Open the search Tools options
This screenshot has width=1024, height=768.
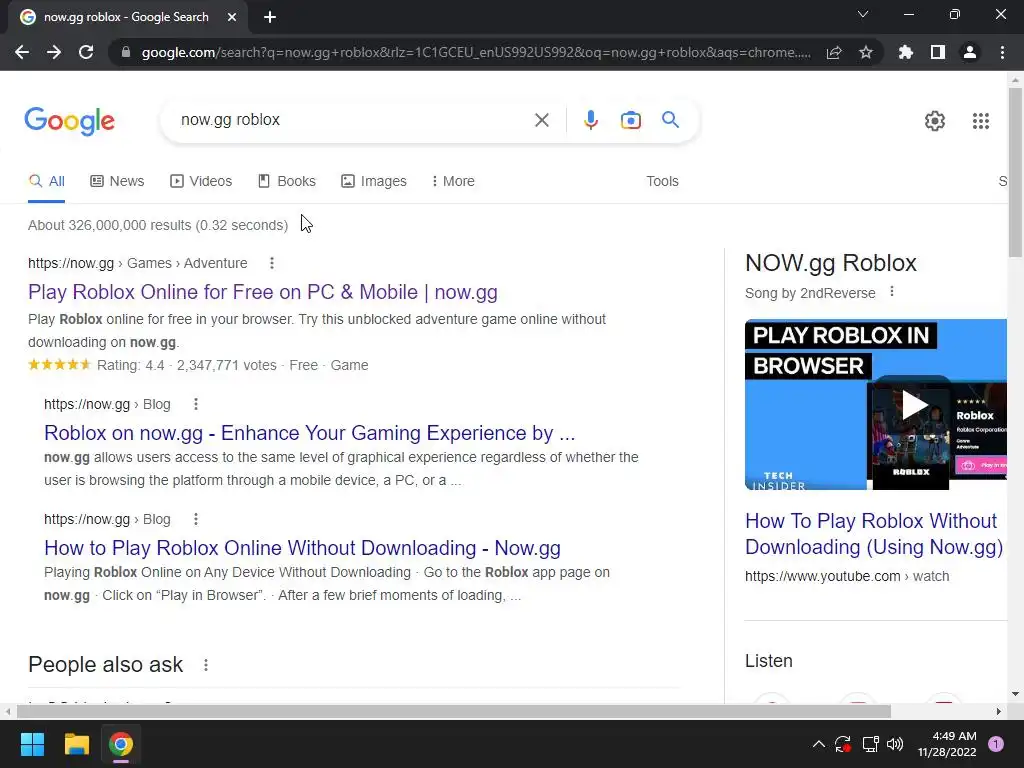coord(662,181)
